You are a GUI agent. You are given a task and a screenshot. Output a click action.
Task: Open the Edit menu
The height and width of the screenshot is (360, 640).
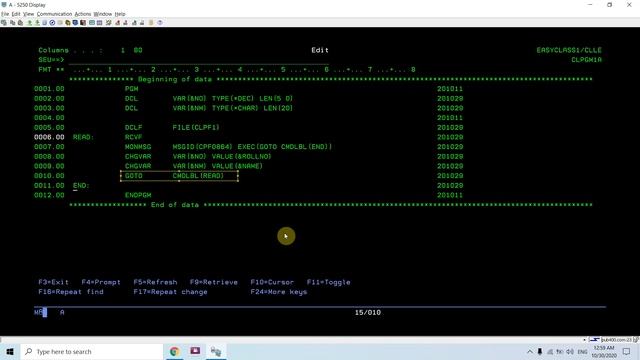[16, 14]
